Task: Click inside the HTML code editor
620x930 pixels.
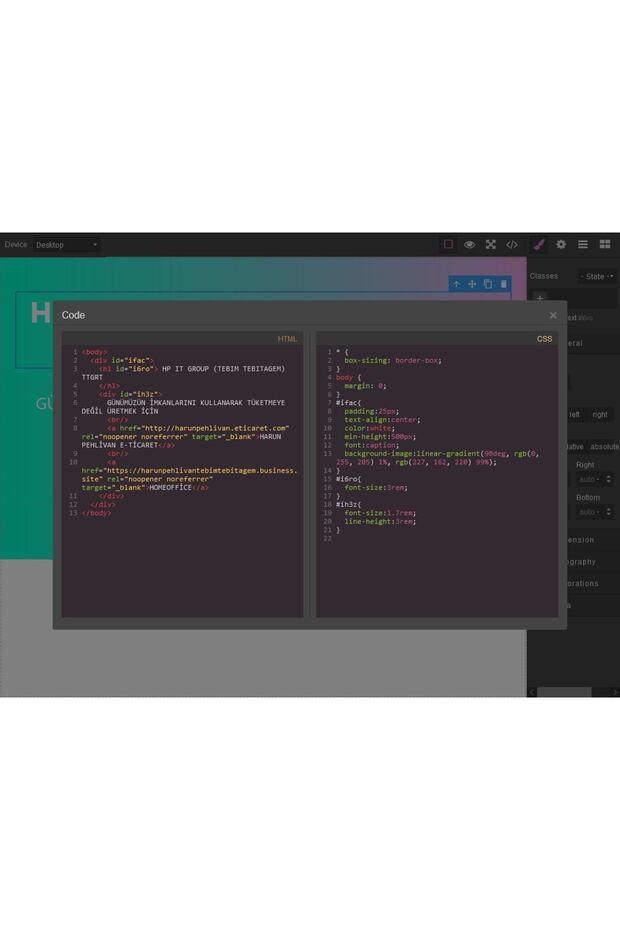Action: [x=182, y=481]
